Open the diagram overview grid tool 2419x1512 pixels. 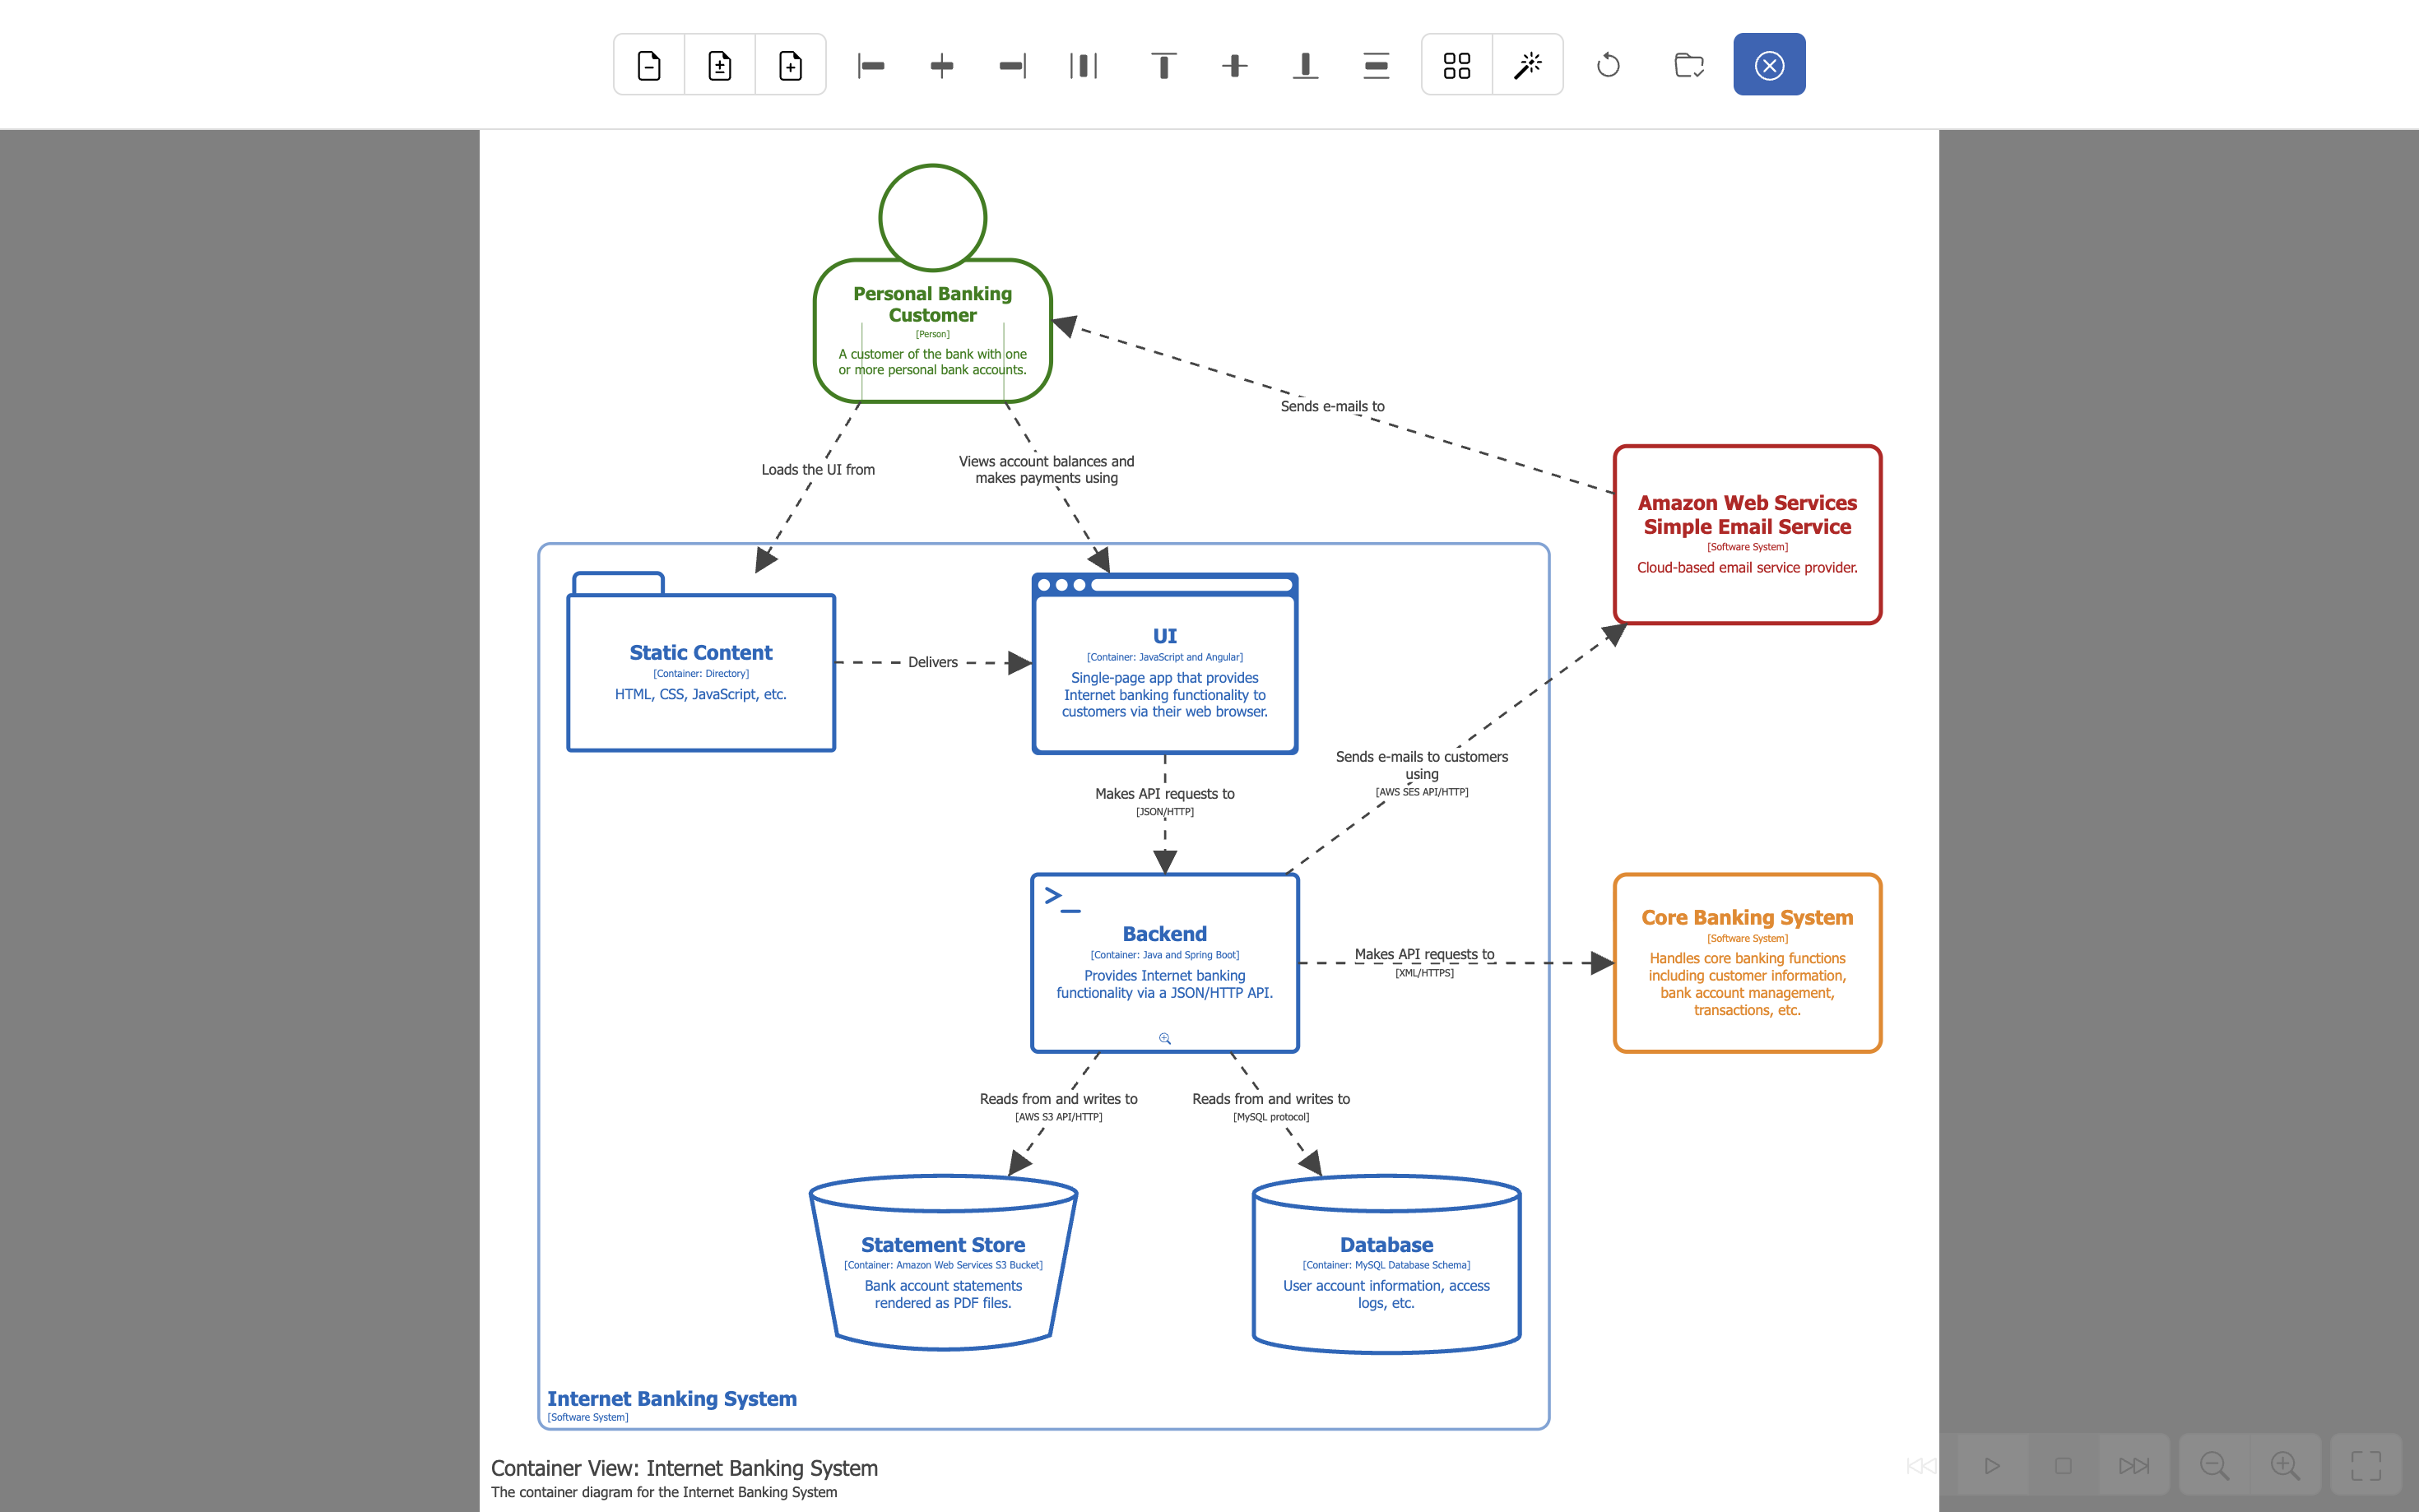(x=1456, y=64)
